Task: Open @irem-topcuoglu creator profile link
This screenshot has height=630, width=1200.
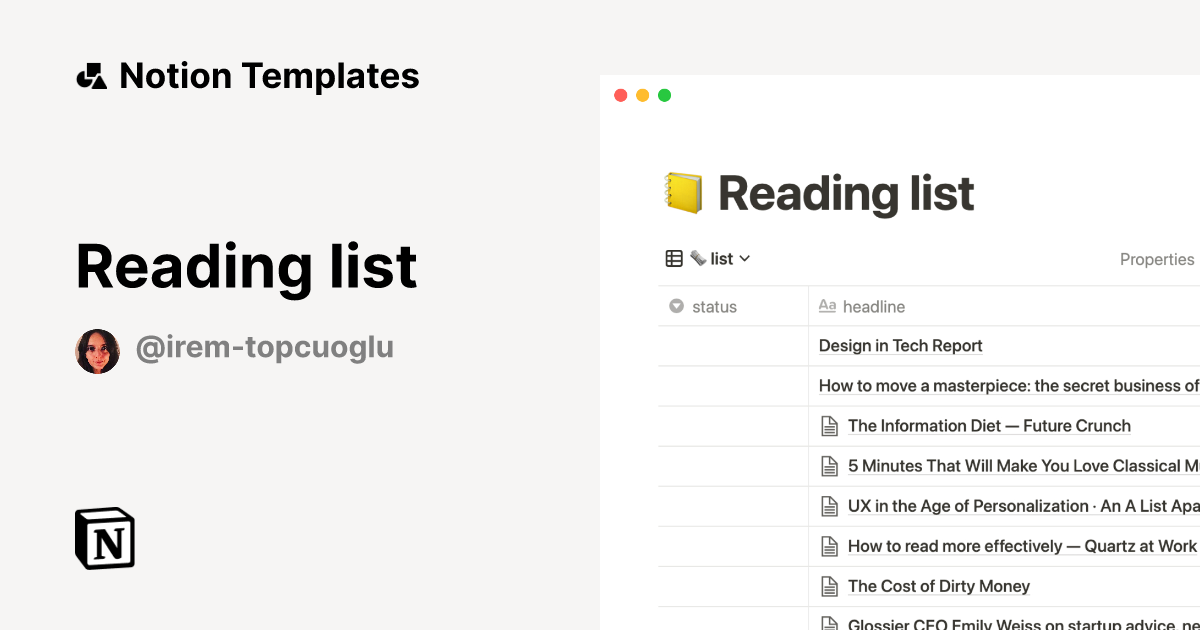Action: pyautogui.click(x=264, y=348)
